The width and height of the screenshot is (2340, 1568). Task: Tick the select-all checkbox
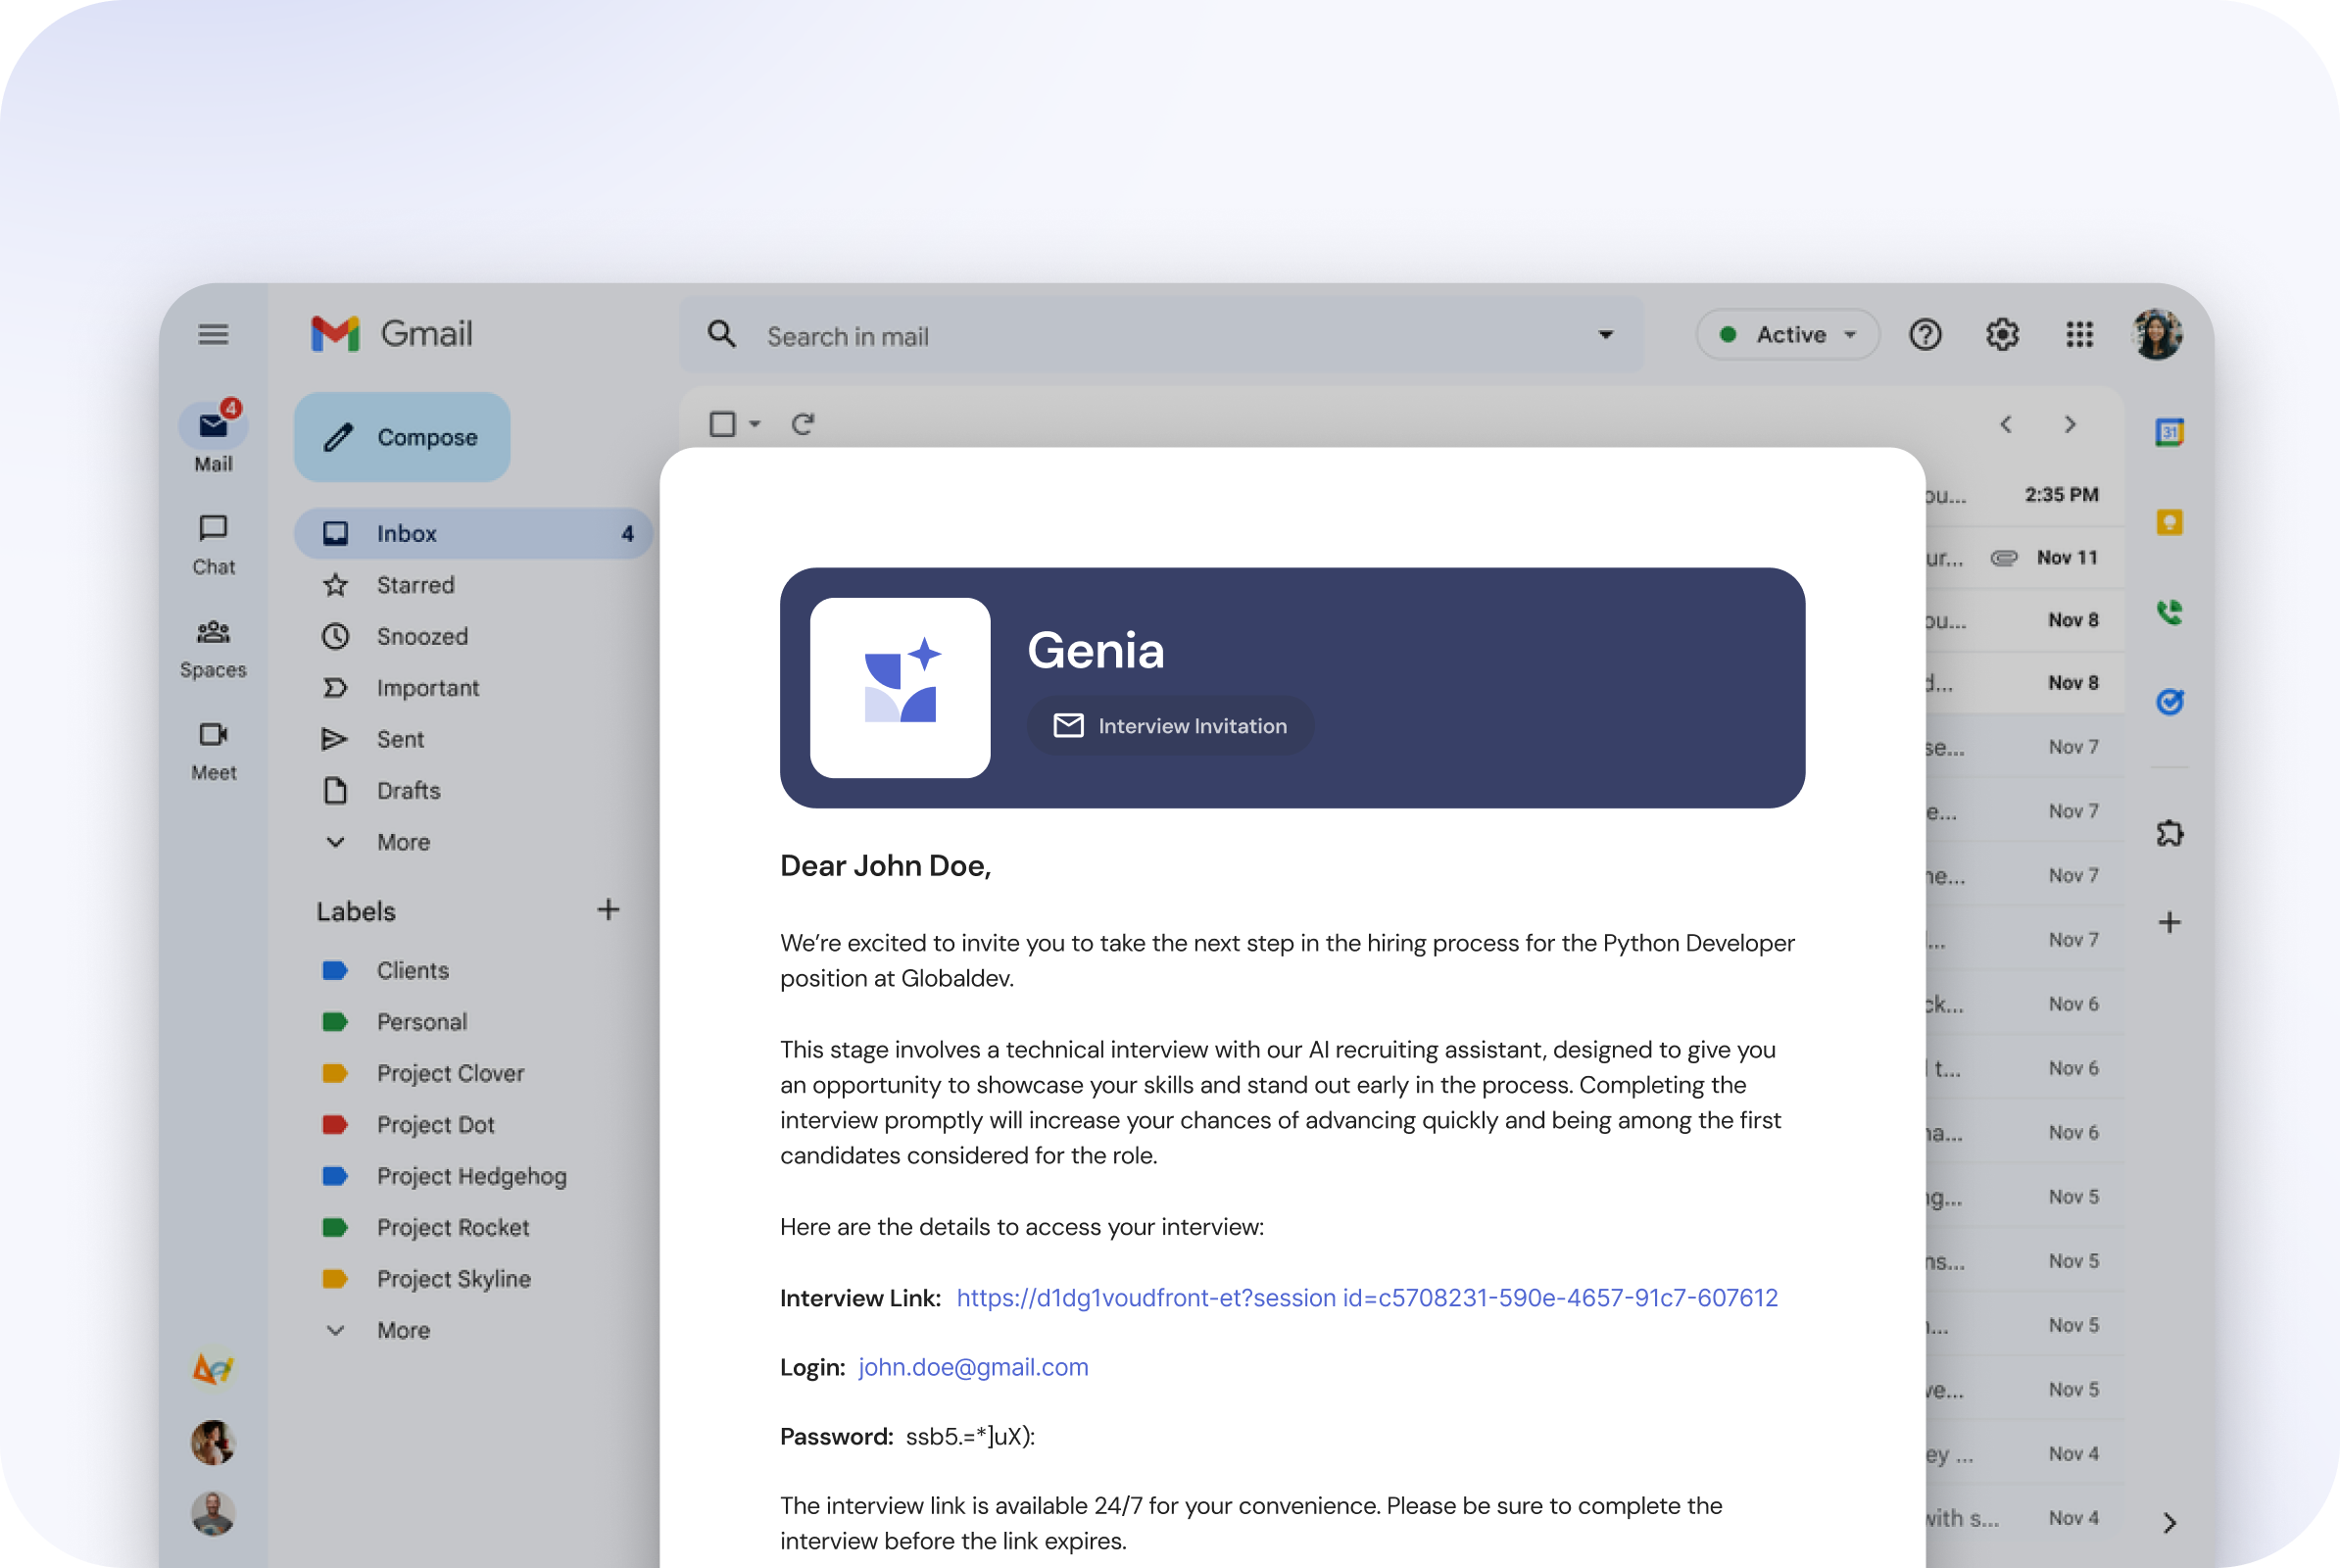click(722, 424)
